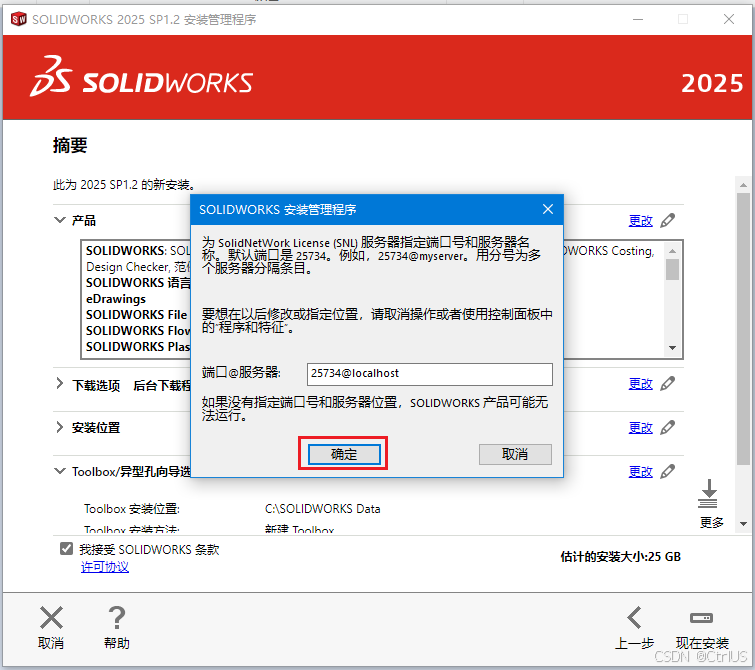Click product list scrollbar down arrow
Viewport: 755px width, 670px height.
pyautogui.click(x=673, y=348)
